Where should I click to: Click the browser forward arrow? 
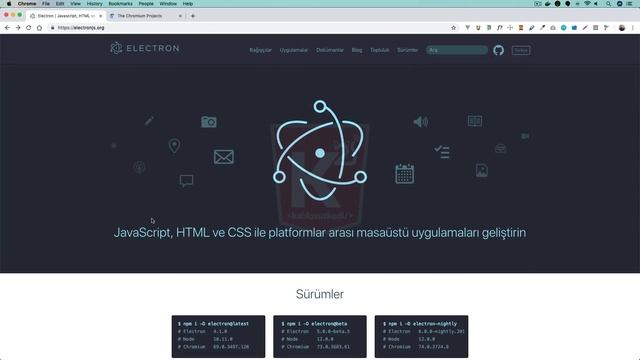pyautogui.click(x=18, y=28)
